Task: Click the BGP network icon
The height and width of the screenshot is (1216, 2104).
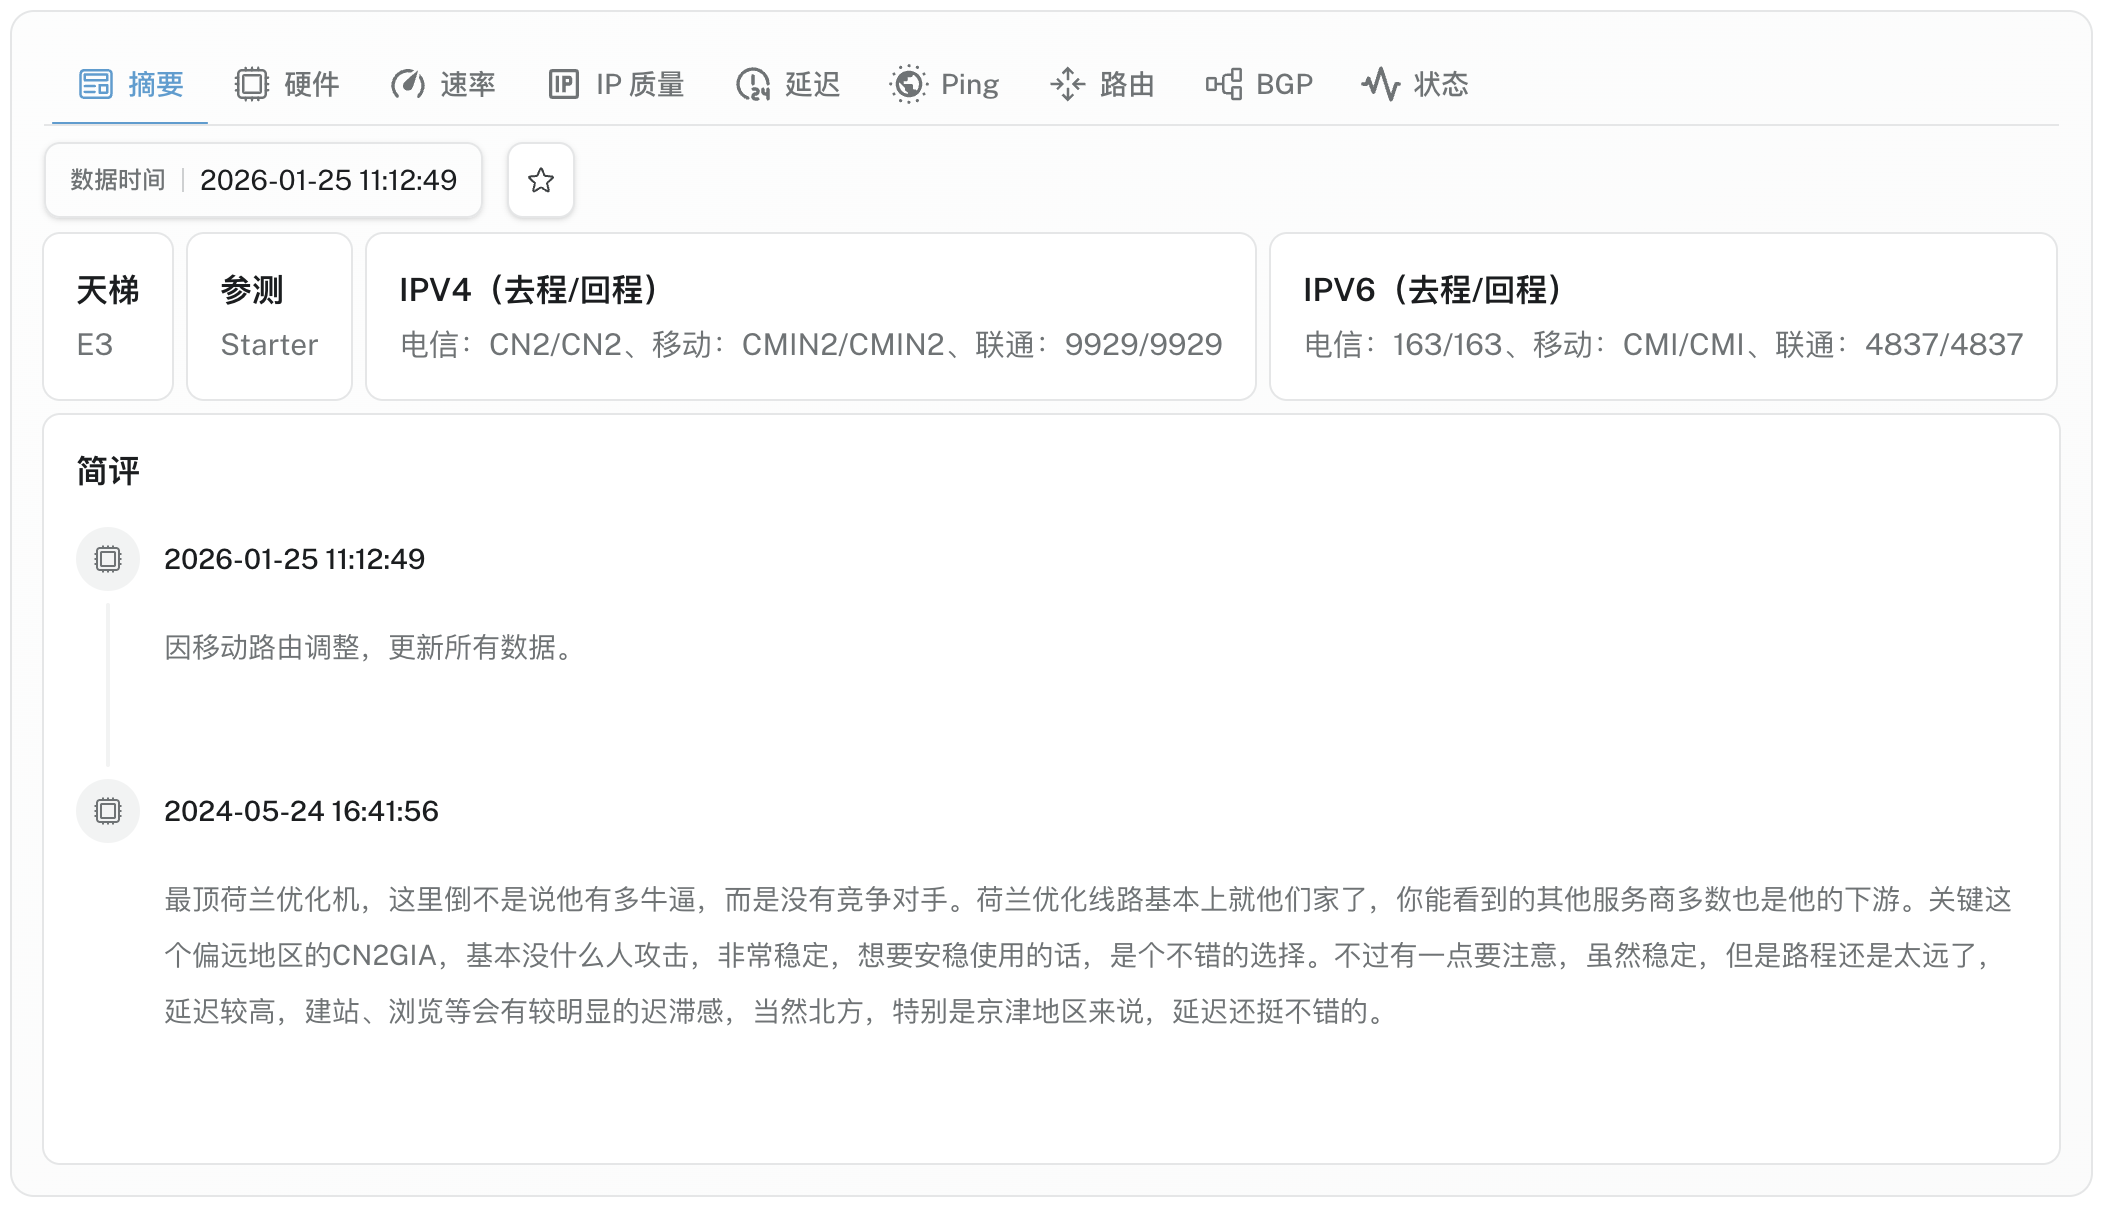Action: [x=1224, y=84]
